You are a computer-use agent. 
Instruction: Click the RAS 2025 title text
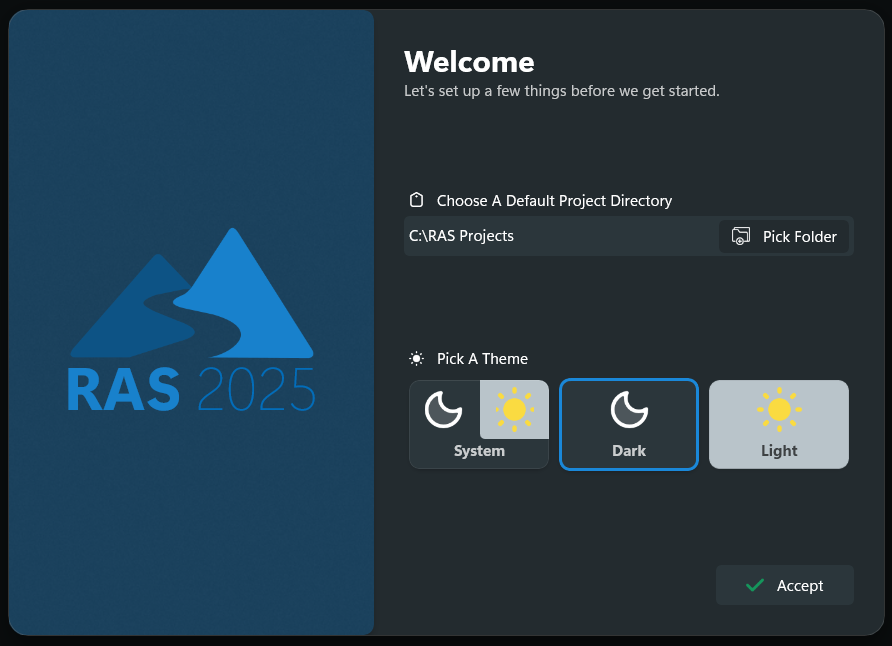[191, 390]
